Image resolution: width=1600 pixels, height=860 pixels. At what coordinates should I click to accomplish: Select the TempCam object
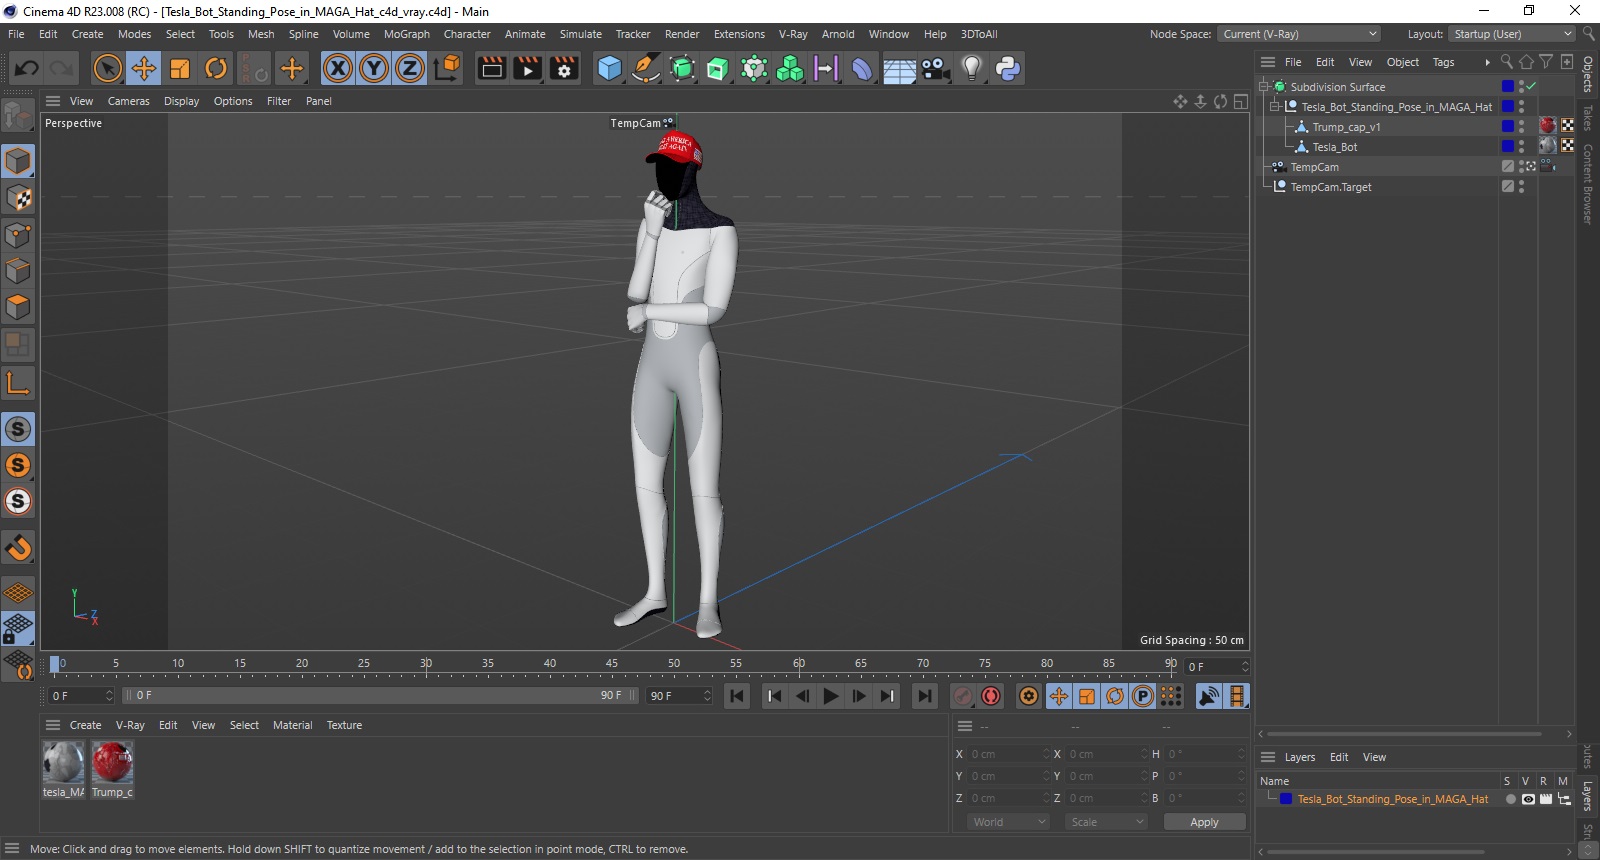[1314, 167]
